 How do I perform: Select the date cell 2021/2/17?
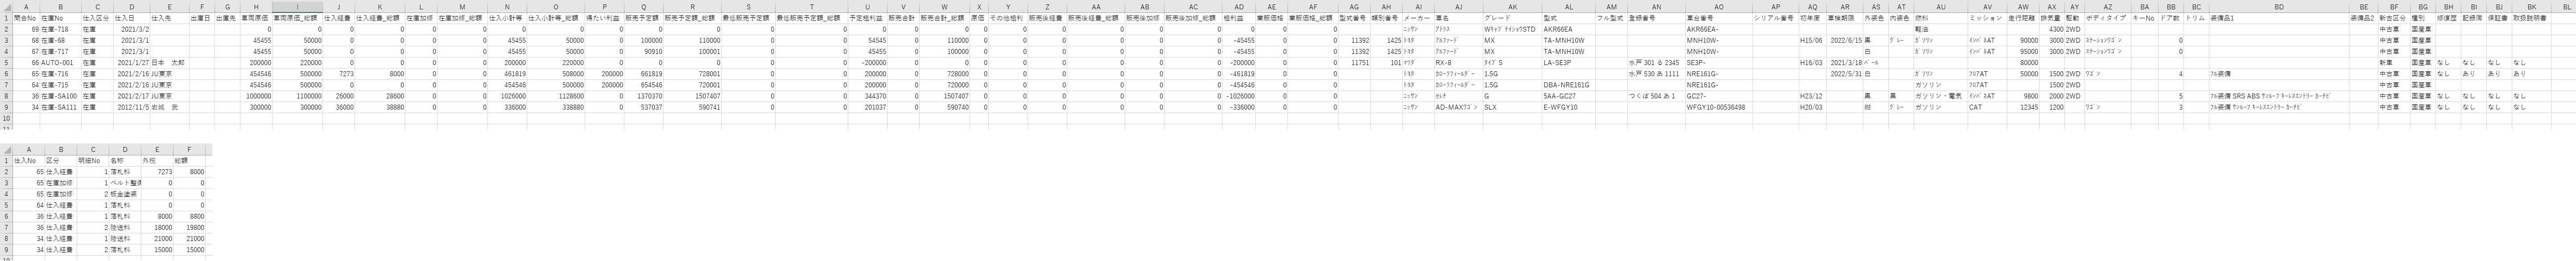131,96
